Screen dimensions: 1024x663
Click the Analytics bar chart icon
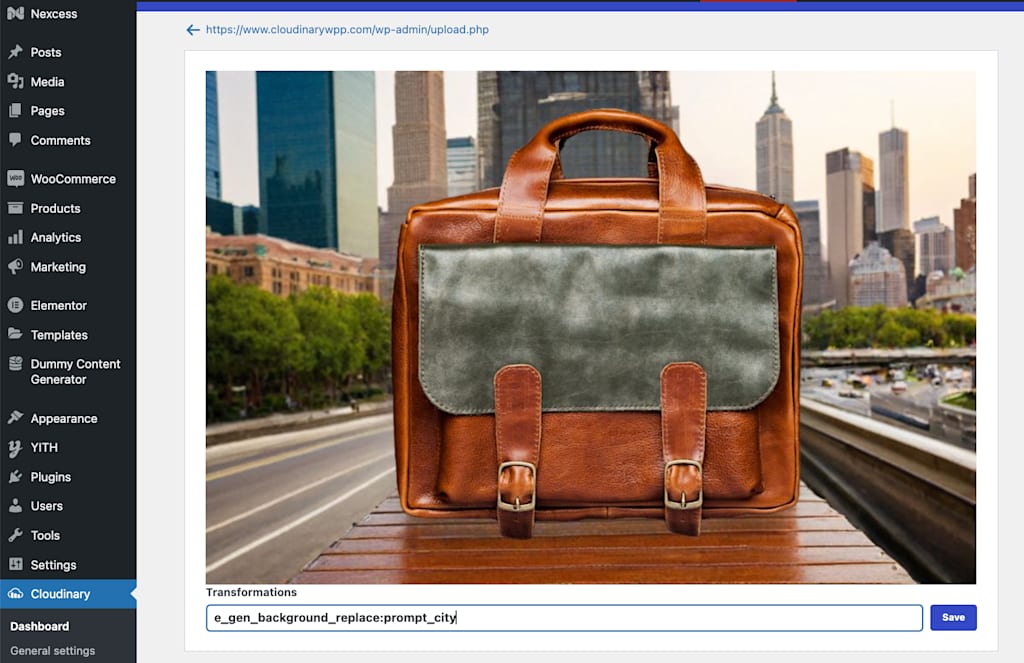(15, 237)
